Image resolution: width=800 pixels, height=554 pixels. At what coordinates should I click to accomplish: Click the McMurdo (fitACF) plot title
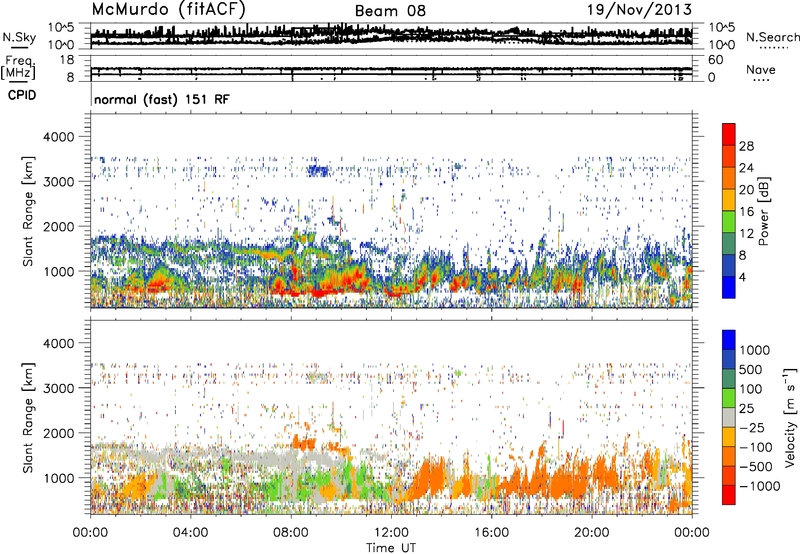(168, 9)
